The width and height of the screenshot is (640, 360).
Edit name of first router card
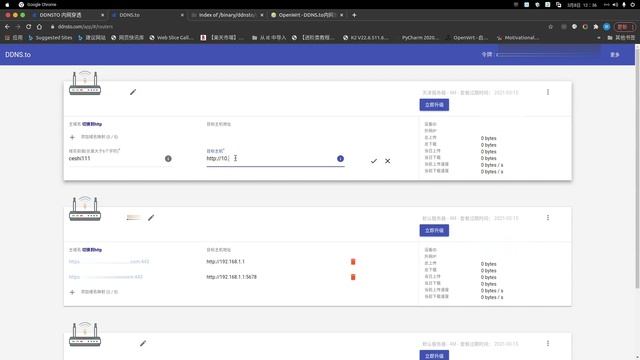(x=133, y=92)
